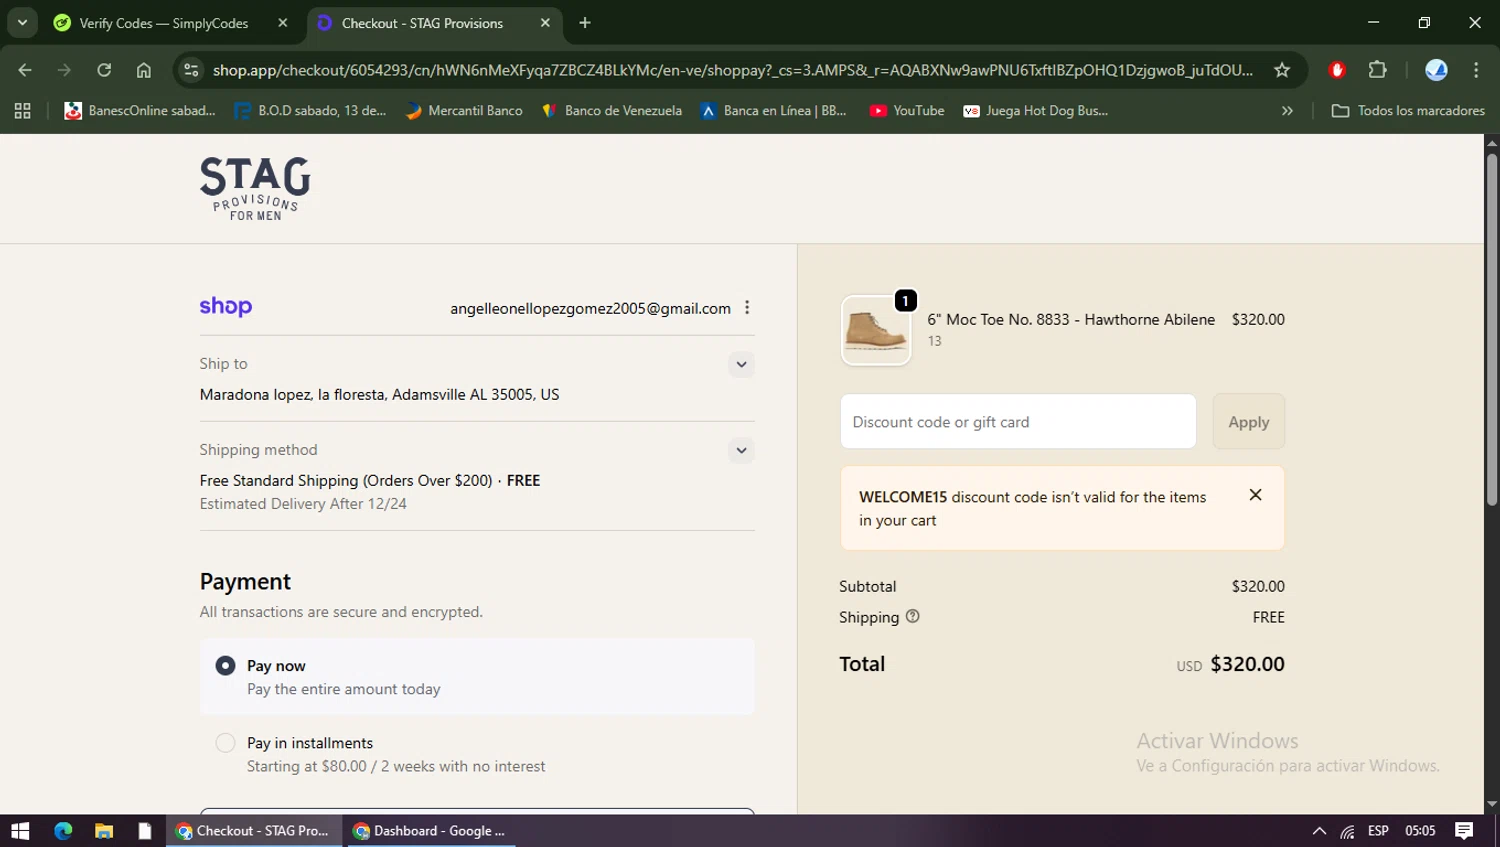Open the Banco de Venezuela bookmark
1500x847 pixels.
(x=612, y=111)
